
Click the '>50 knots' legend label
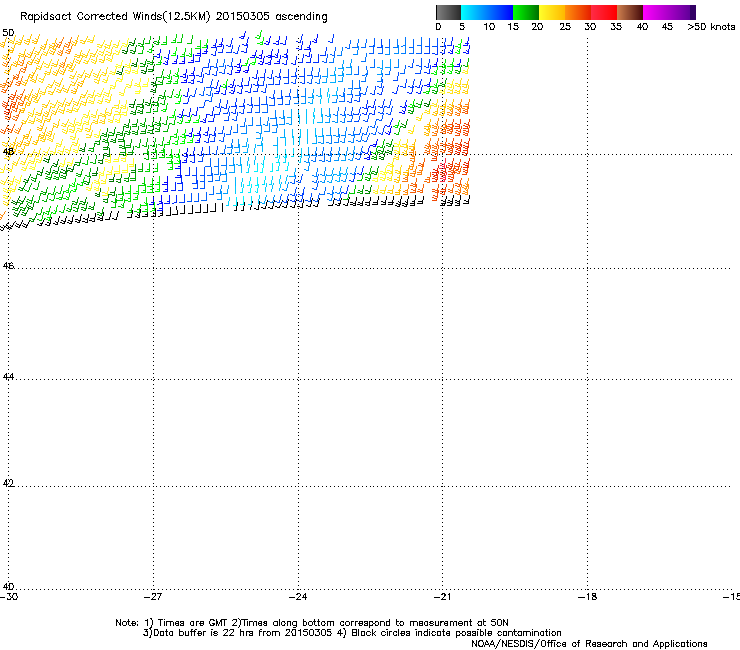coord(711,27)
